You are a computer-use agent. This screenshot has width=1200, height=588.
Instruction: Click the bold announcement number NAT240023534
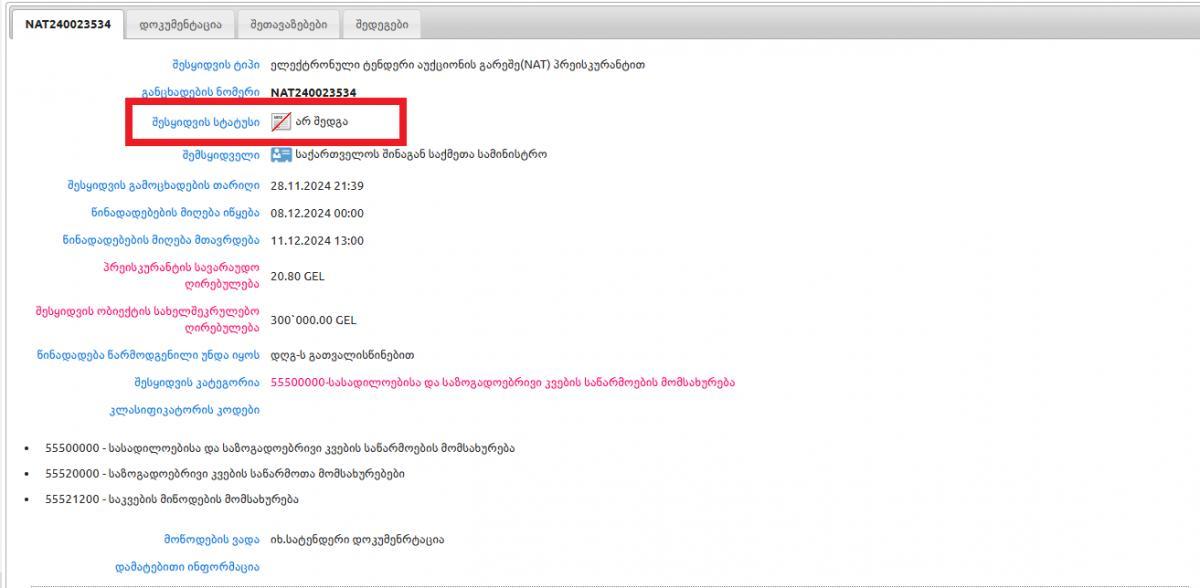point(313,93)
